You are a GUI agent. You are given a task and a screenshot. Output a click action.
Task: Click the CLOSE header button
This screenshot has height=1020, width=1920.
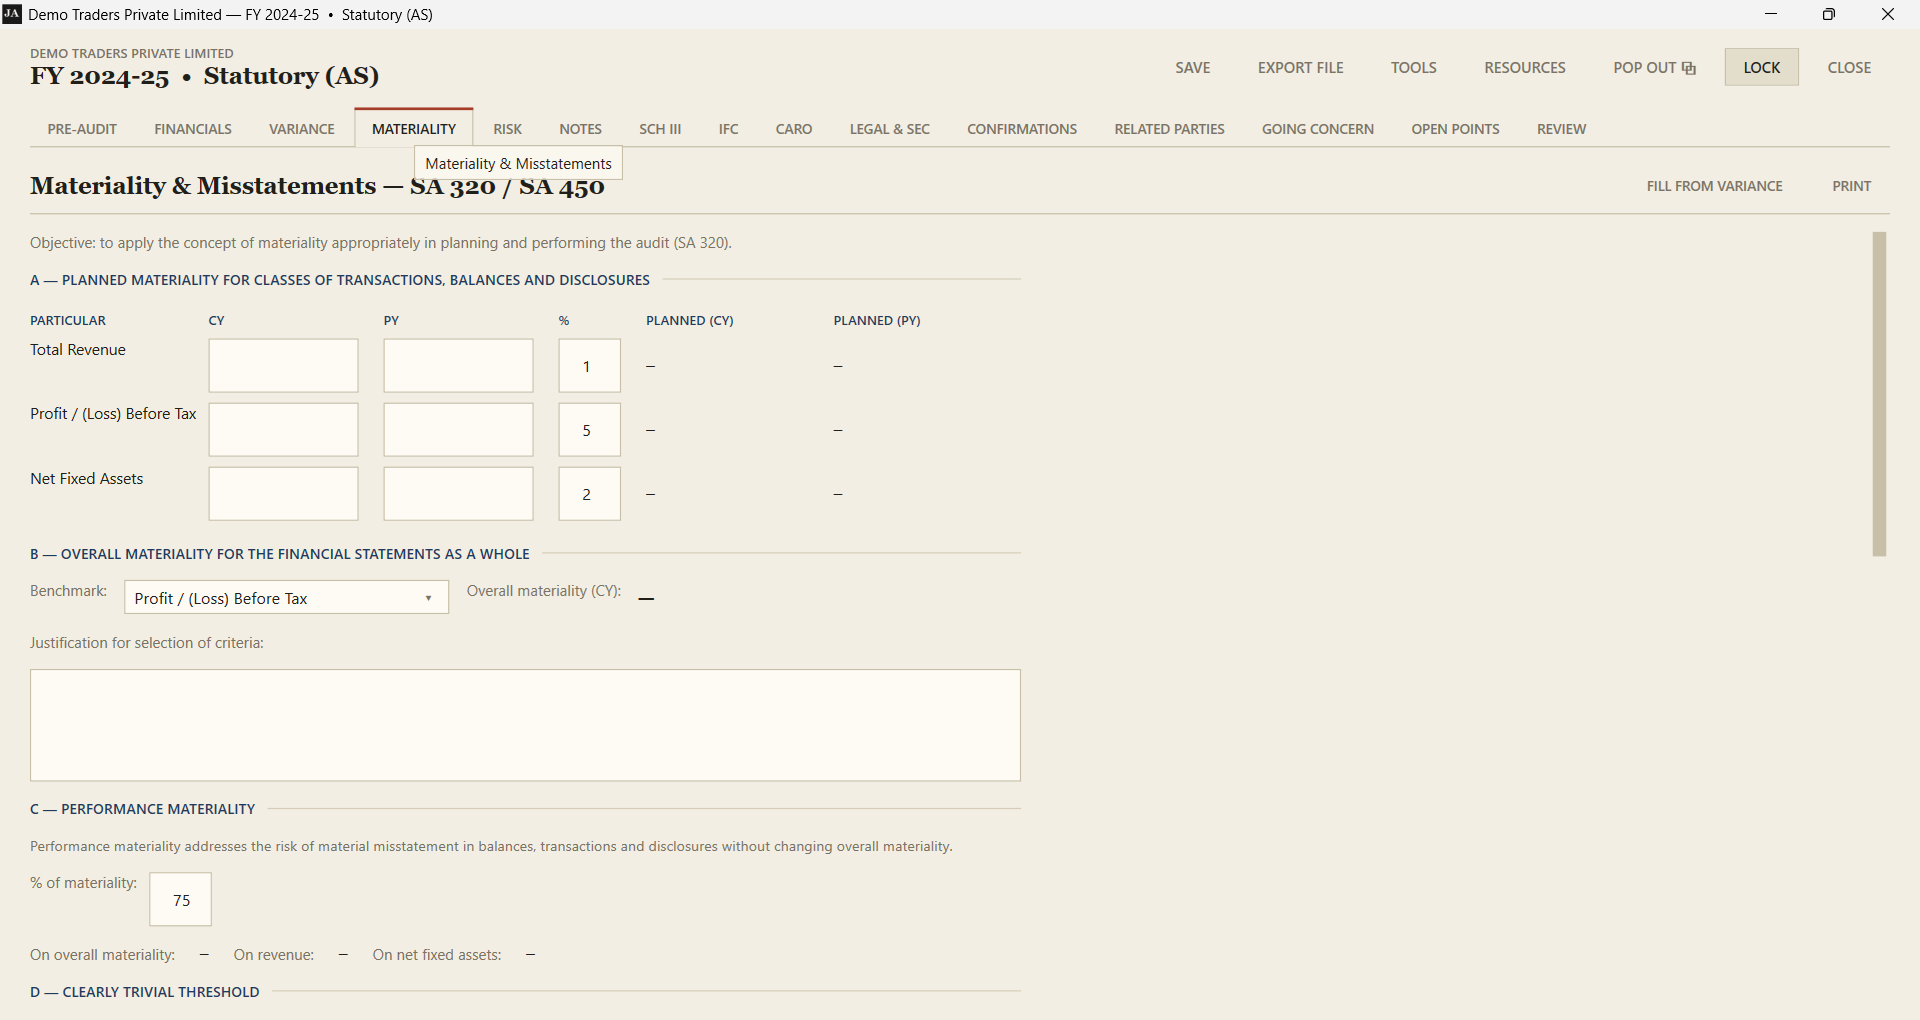coord(1850,67)
